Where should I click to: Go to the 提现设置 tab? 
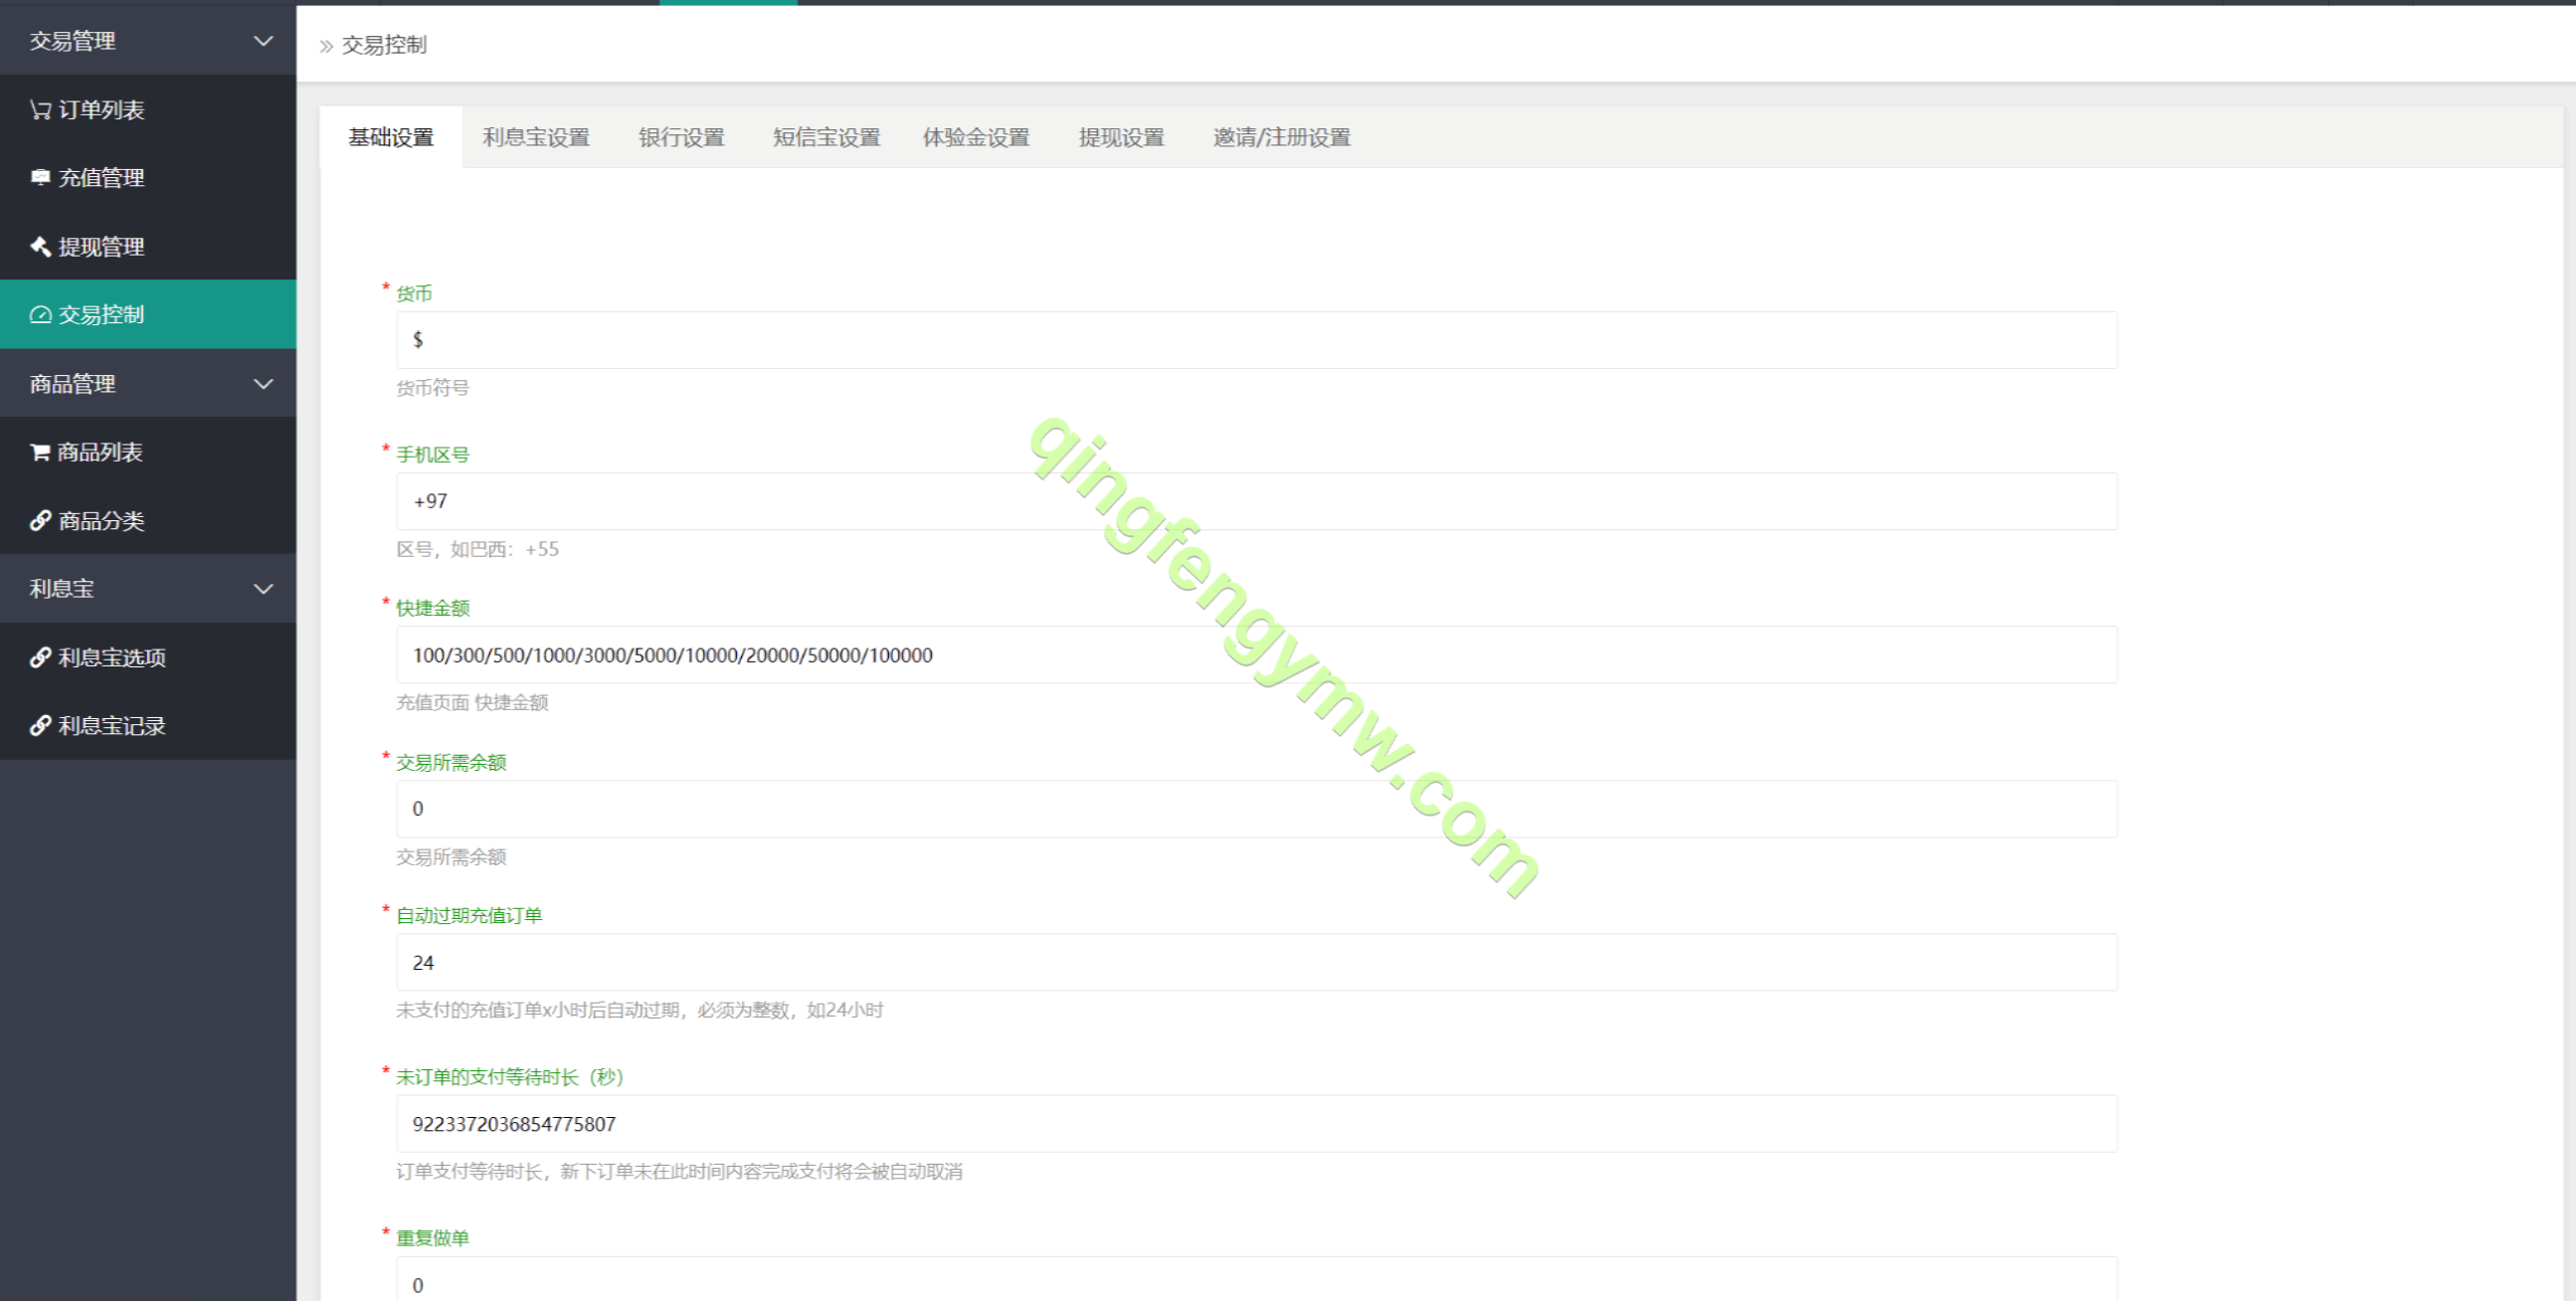1122,137
